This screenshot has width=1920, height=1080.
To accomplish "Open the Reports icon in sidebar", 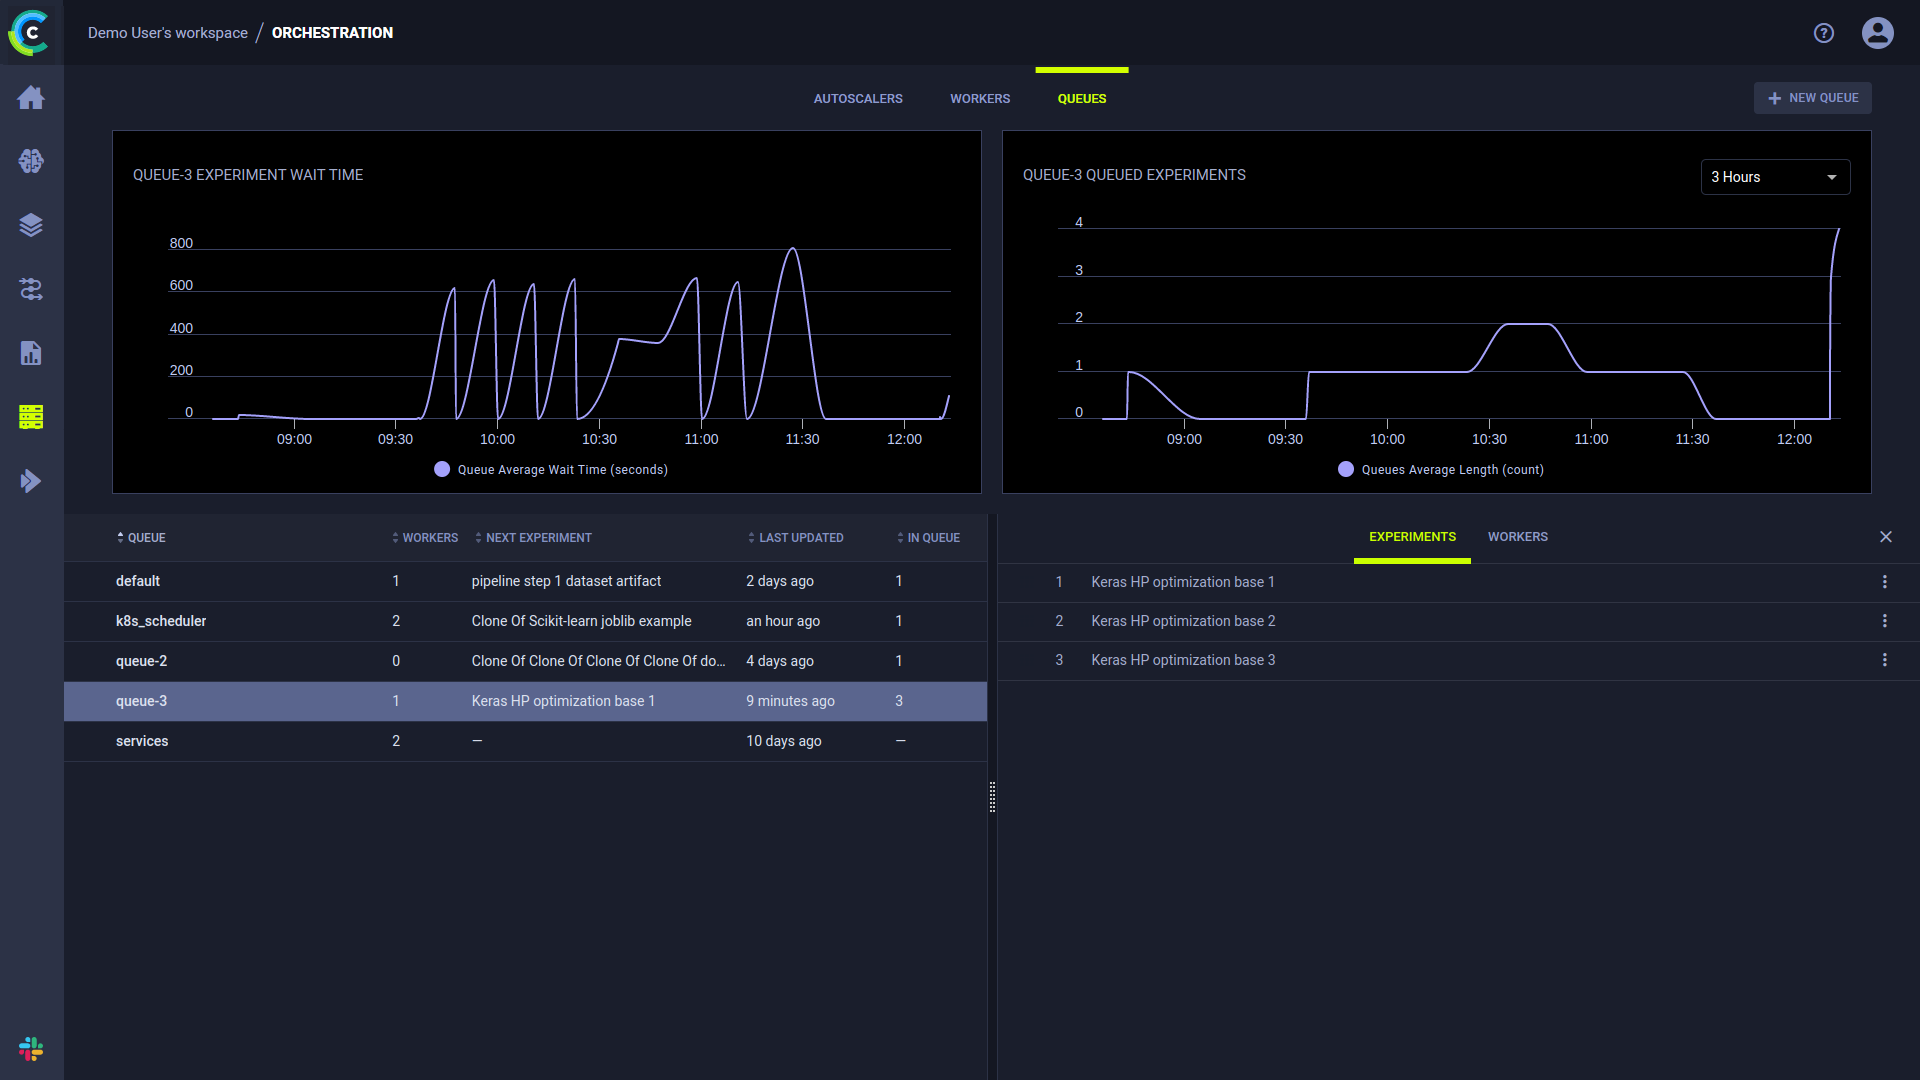I will point(31,353).
